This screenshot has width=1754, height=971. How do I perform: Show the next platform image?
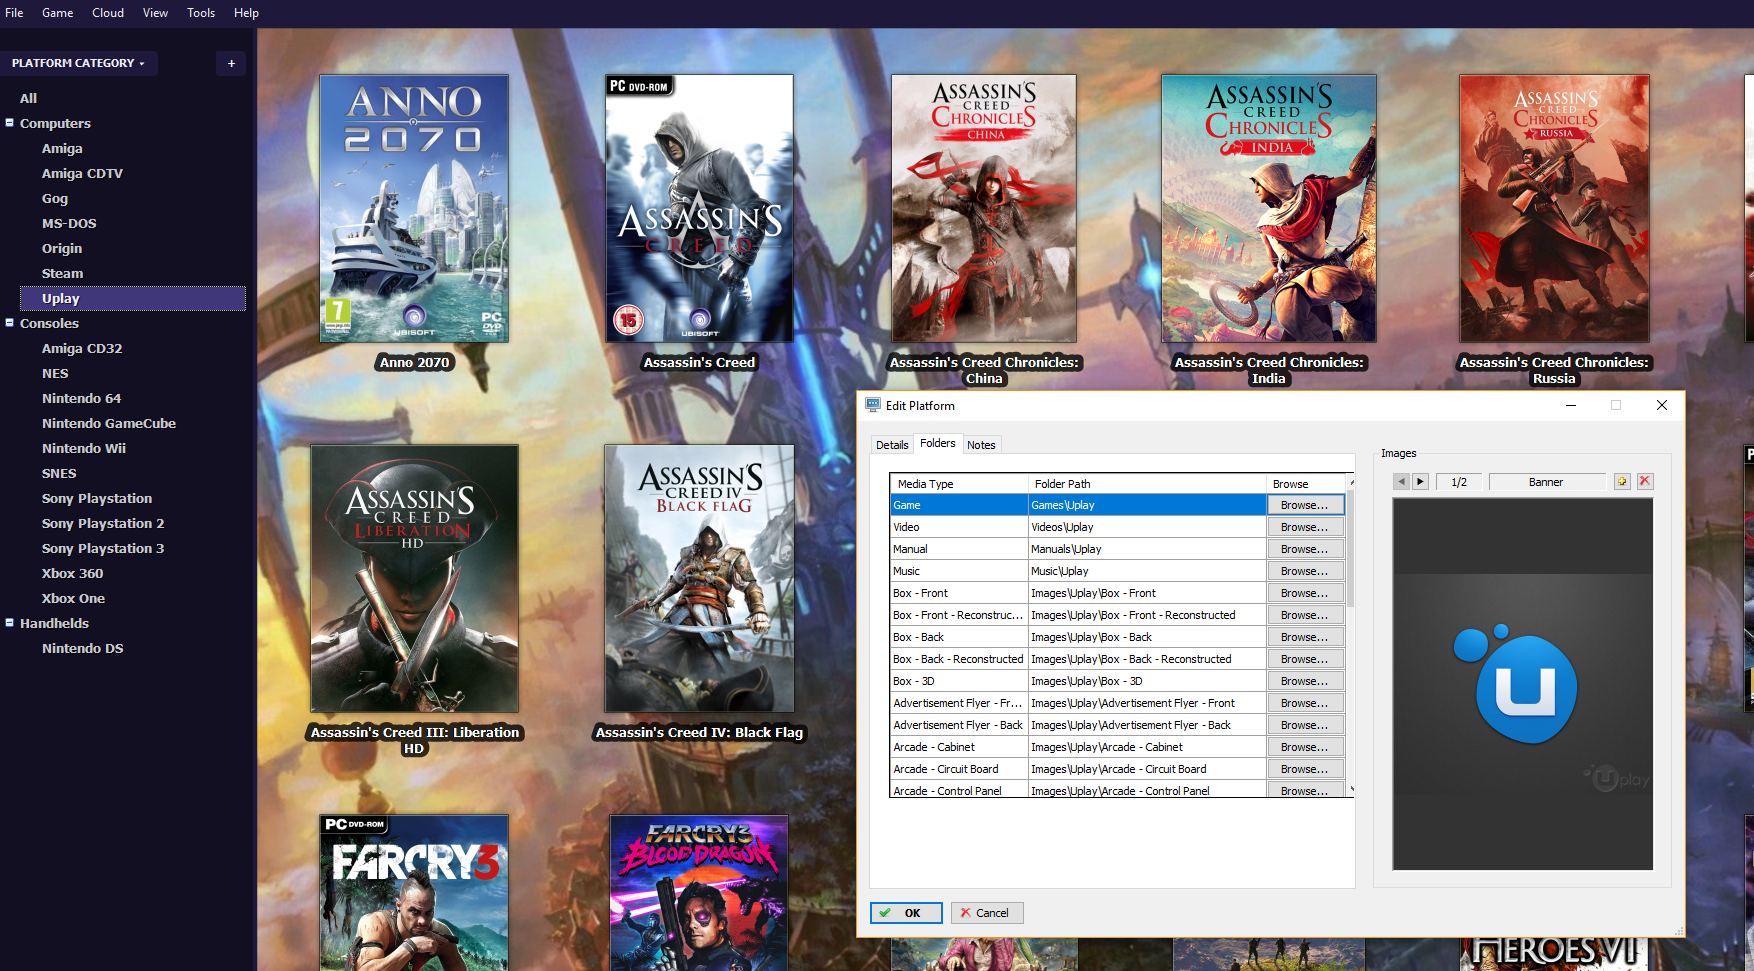1420,482
